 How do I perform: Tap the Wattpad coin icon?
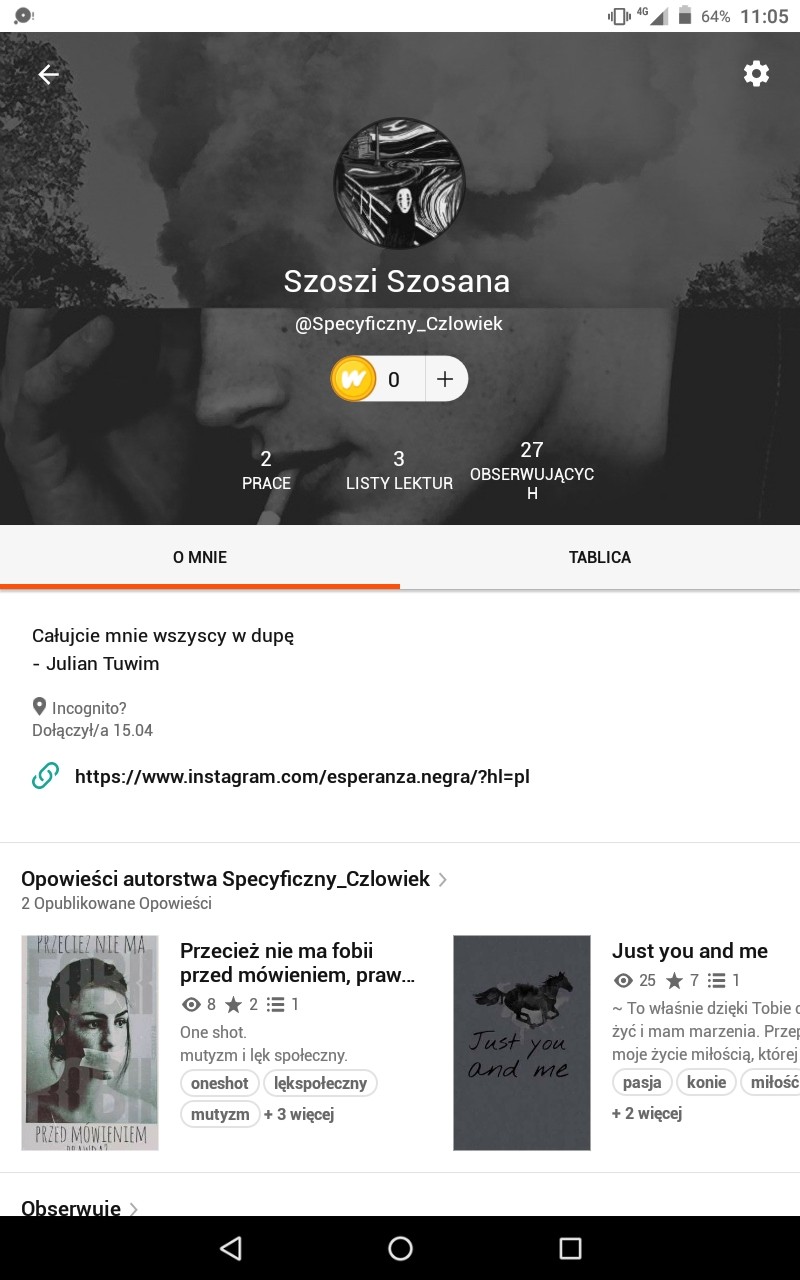354,379
